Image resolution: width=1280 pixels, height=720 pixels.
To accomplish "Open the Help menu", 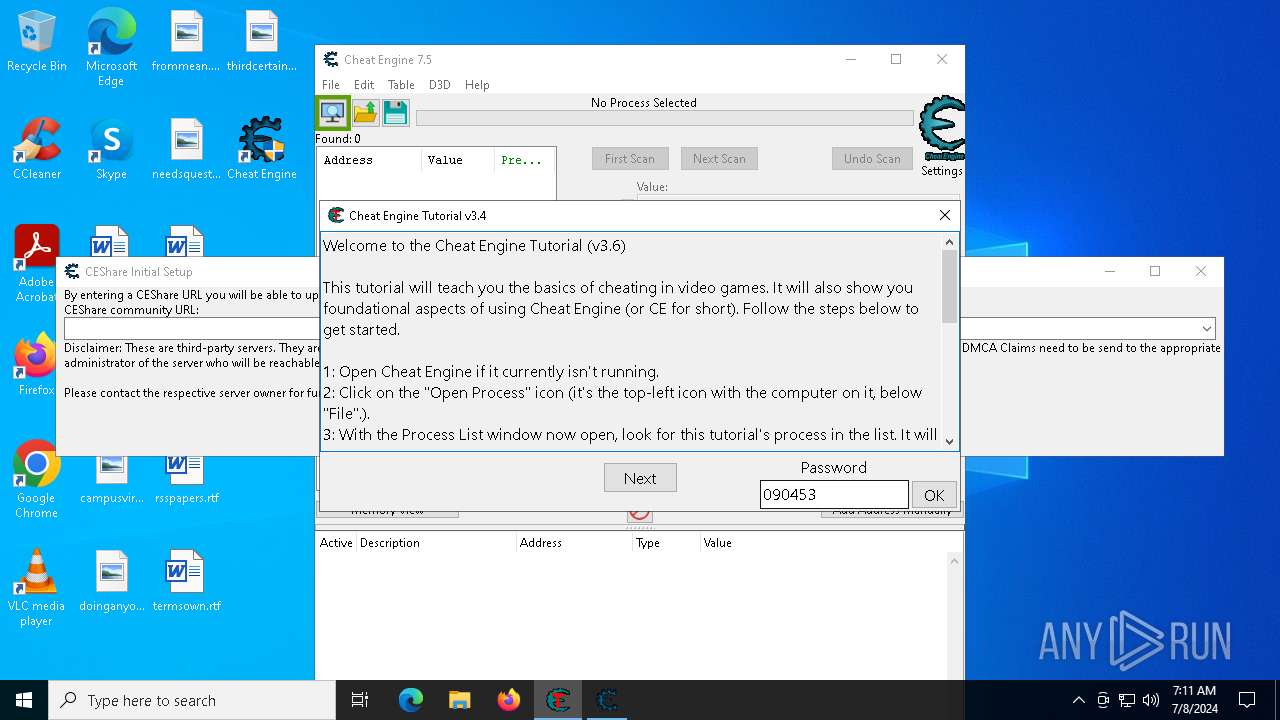I will coord(477,85).
